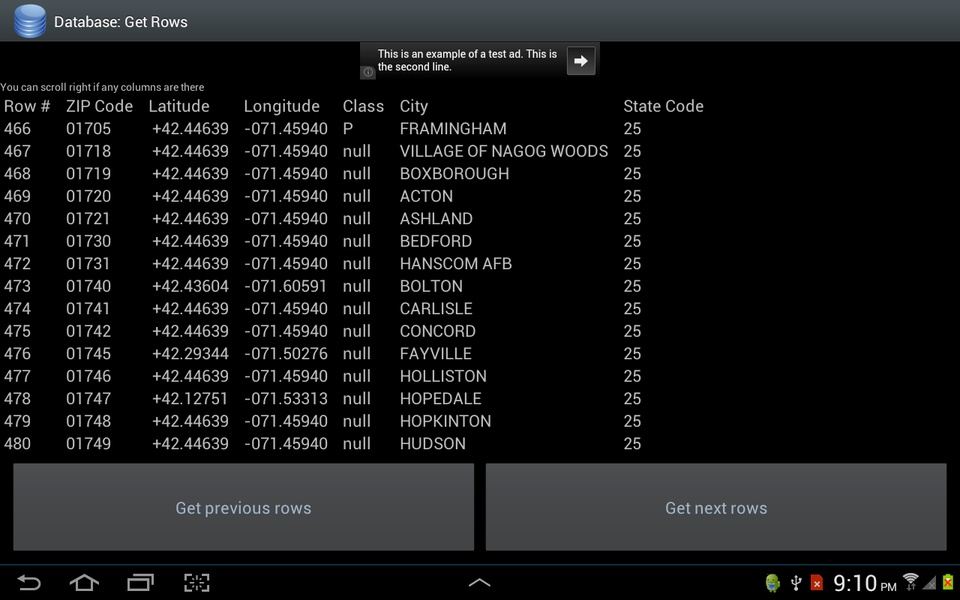Click ZIP code 01745
960x600 pixels.
[x=88, y=354]
